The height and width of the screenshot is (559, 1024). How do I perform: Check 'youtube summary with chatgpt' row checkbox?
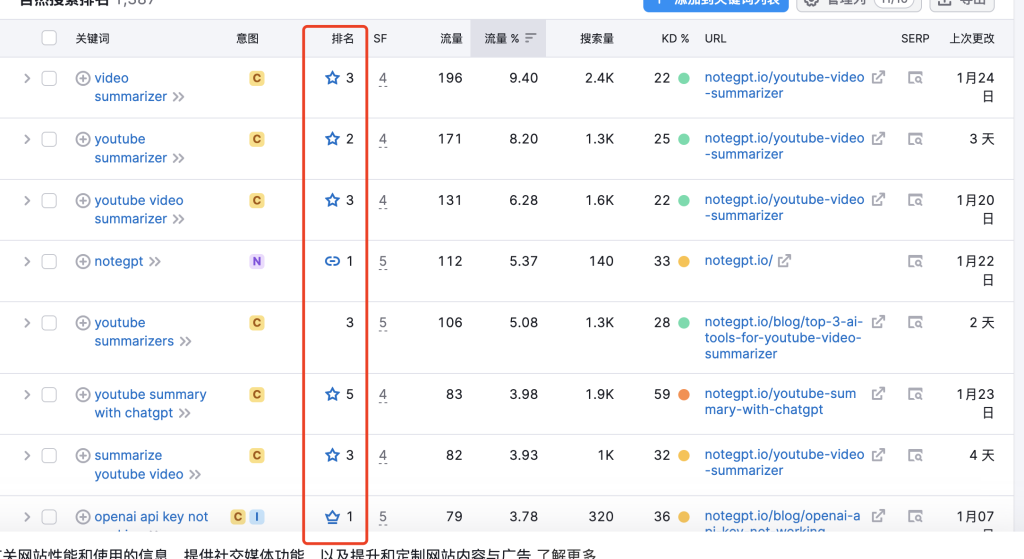pos(49,394)
